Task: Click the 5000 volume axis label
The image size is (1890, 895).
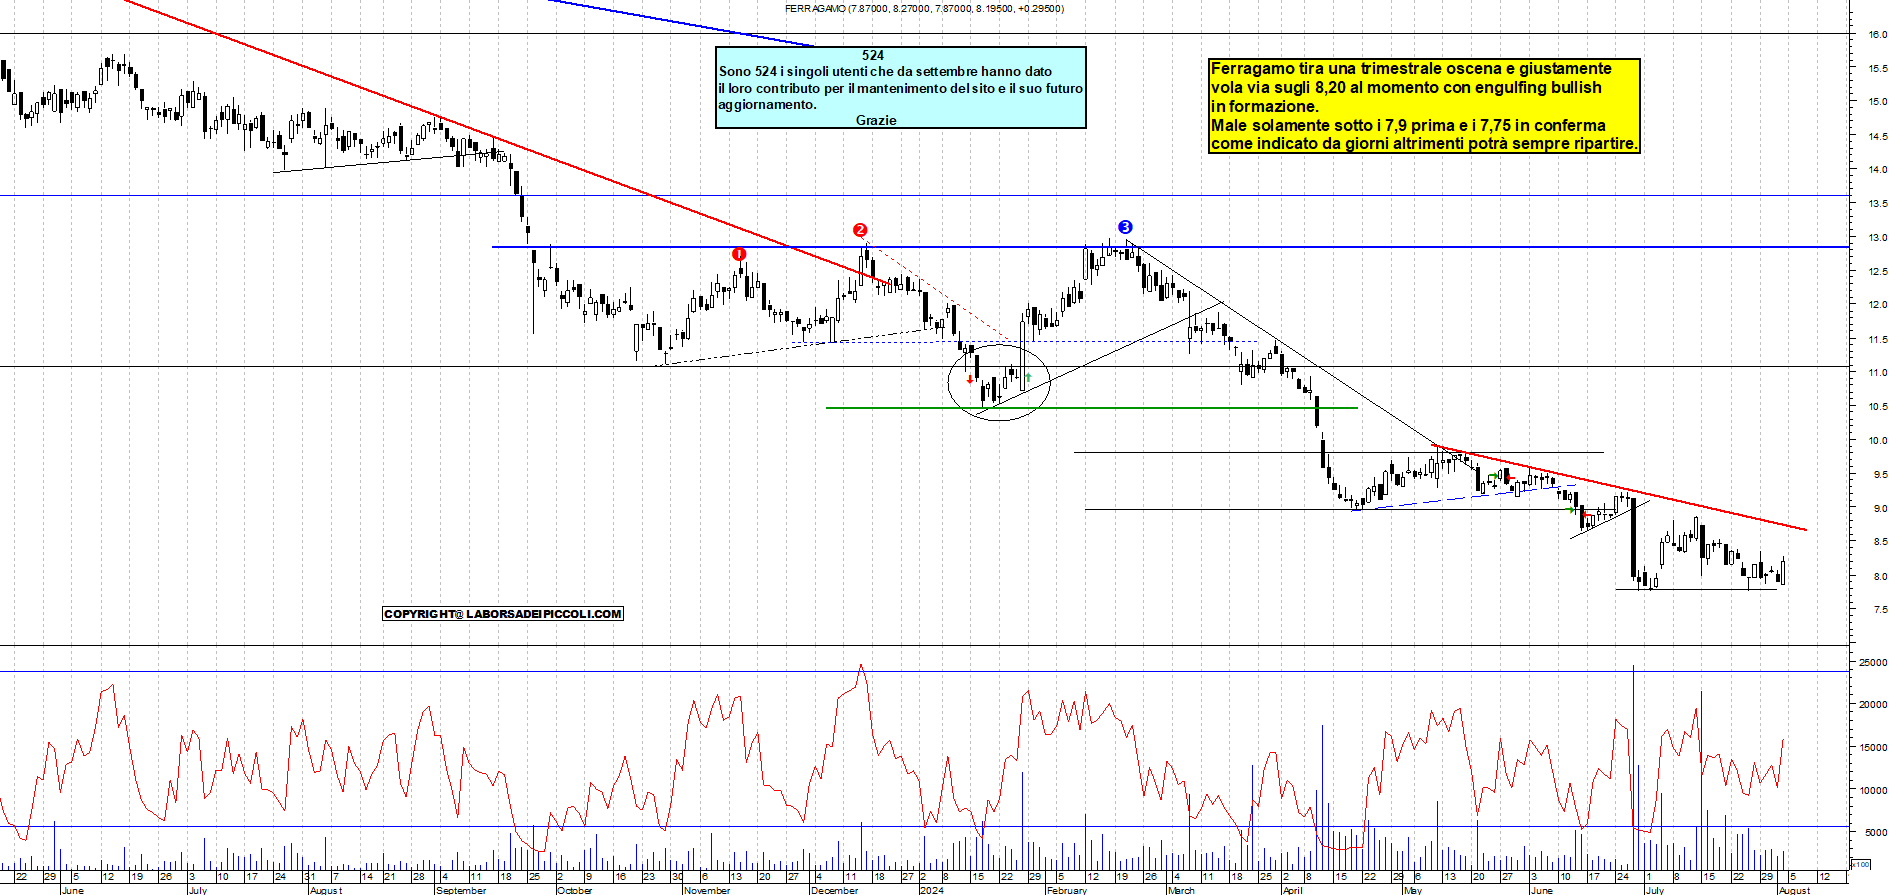Action: 1875,832
